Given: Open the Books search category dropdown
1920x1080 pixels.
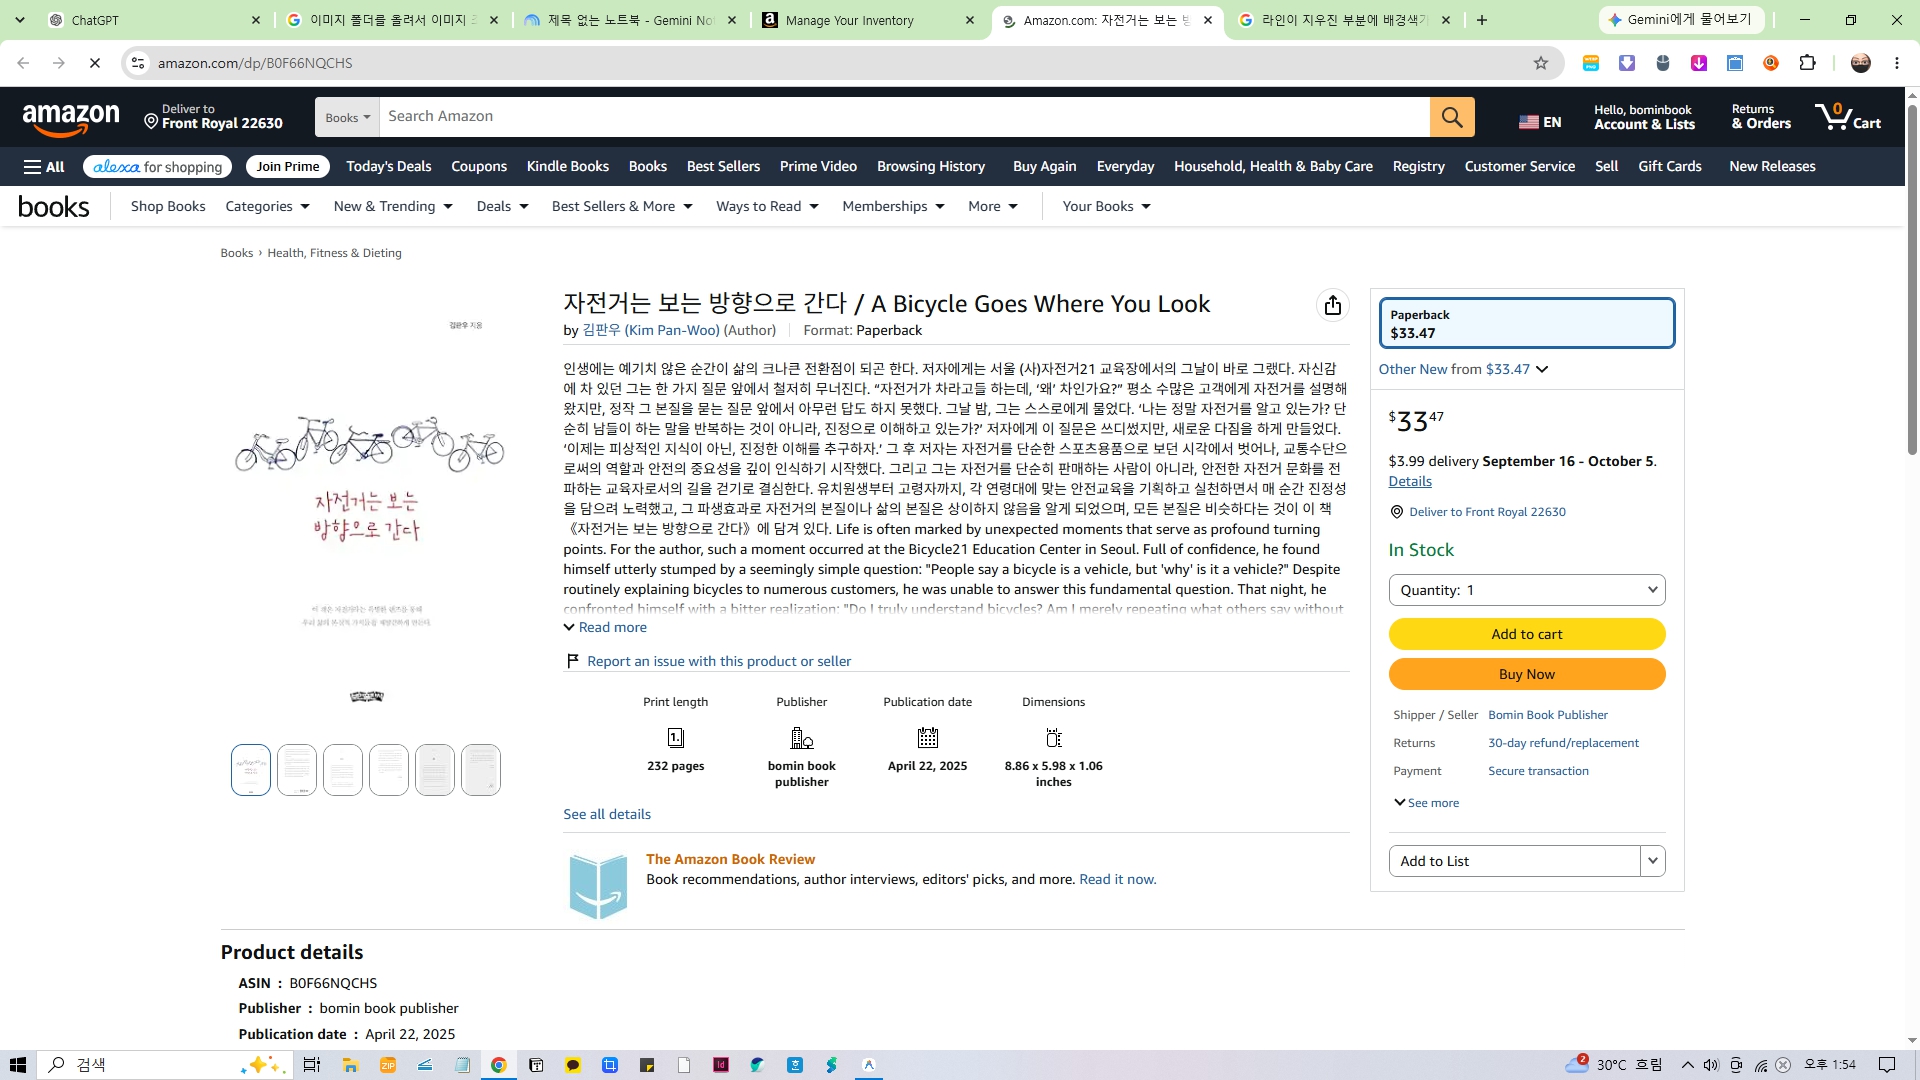Looking at the screenshot, I should click(347, 117).
